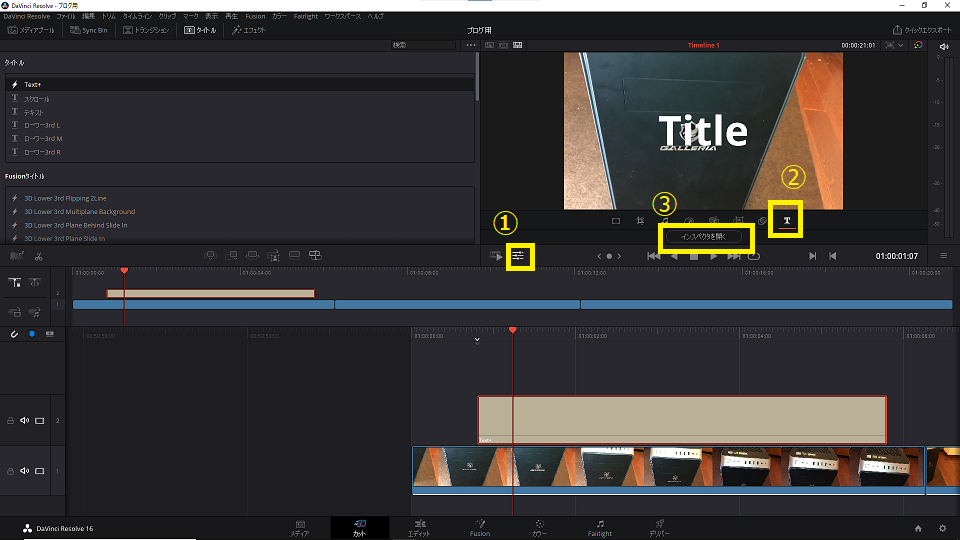Select the Text+ title
Screen dimensions: 960x540
tap(240, 84)
